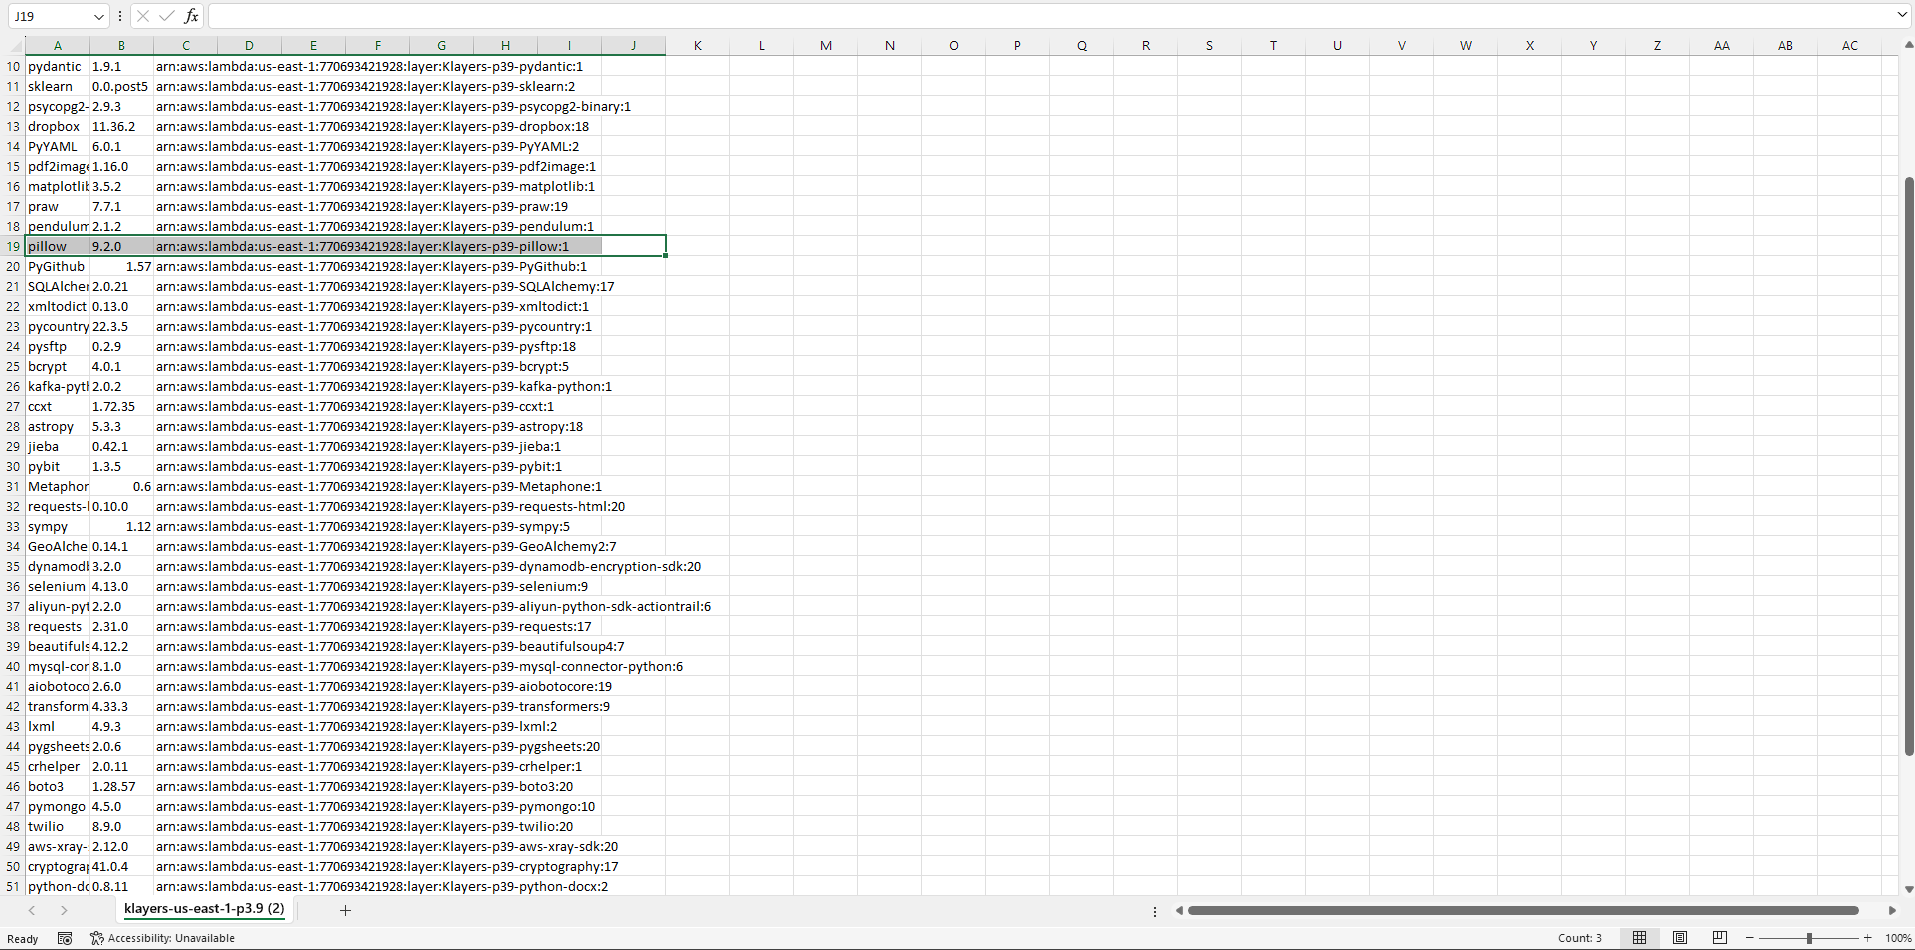Click the horizontal scrollbar right arrow
The height and width of the screenshot is (950, 1915).
coord(1892,910)
